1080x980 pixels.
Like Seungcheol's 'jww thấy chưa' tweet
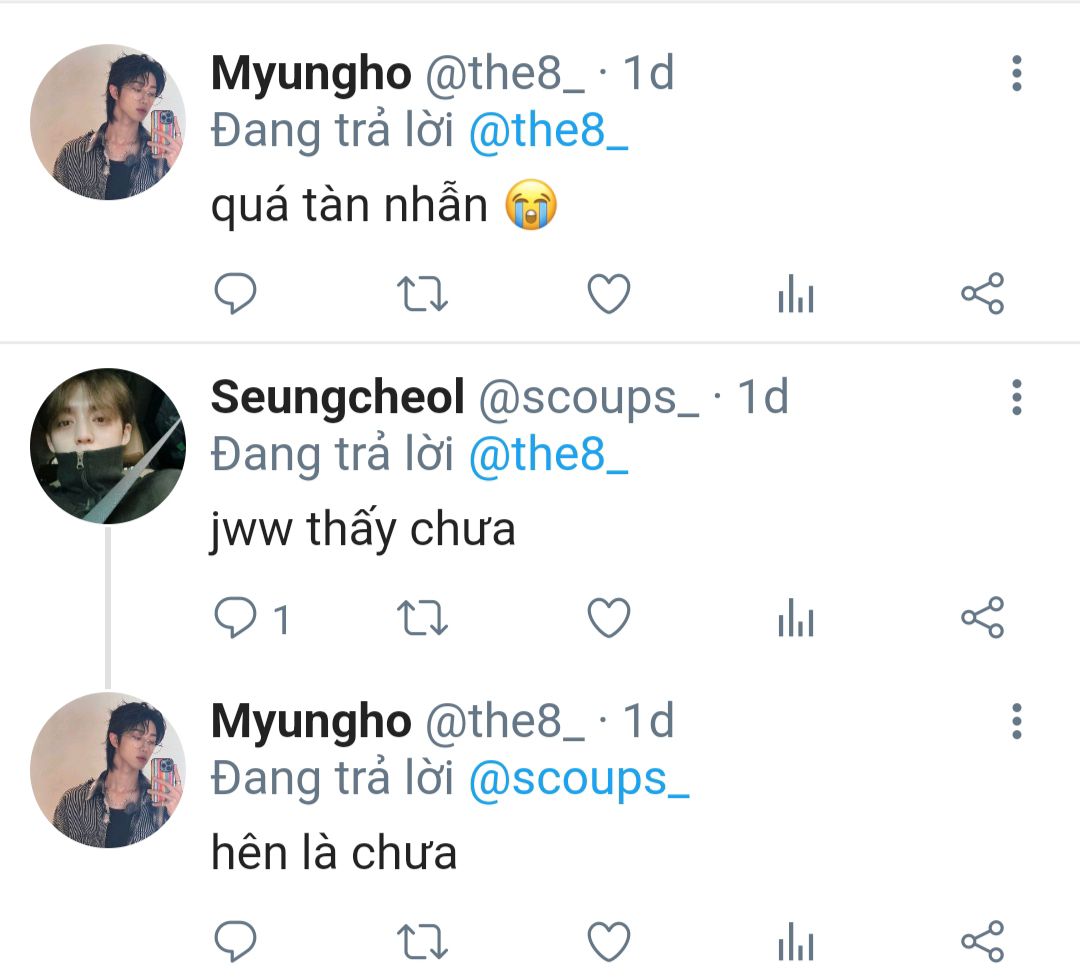pos(609,618)
